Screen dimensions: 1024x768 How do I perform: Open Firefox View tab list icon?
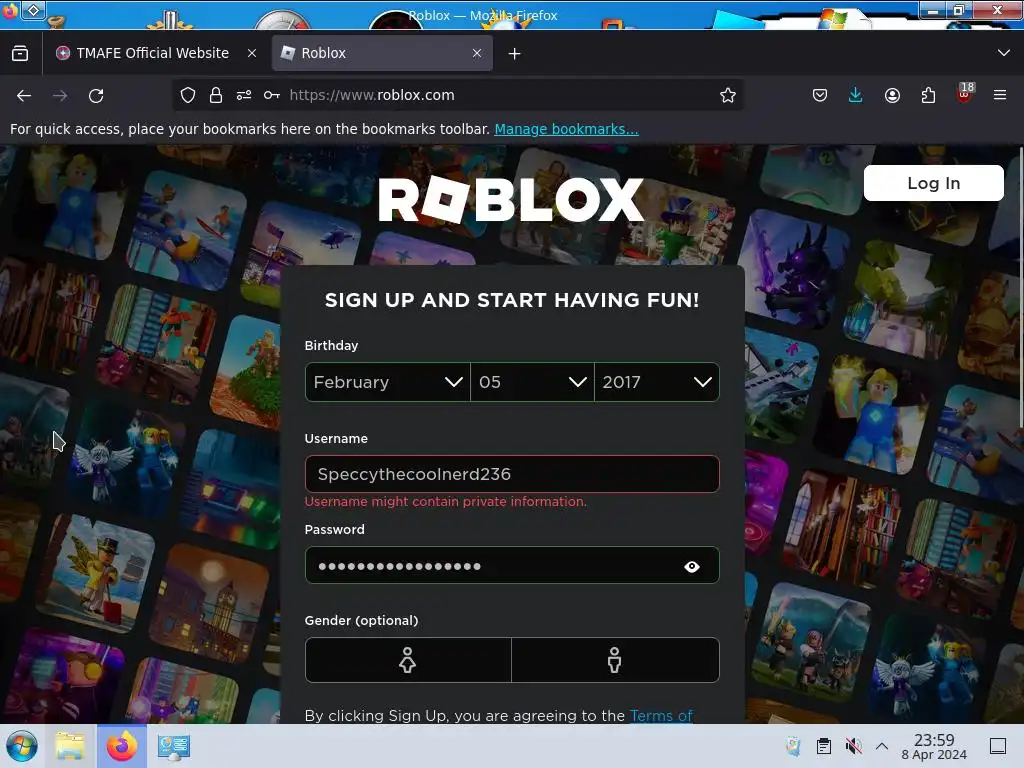[20, 53]
